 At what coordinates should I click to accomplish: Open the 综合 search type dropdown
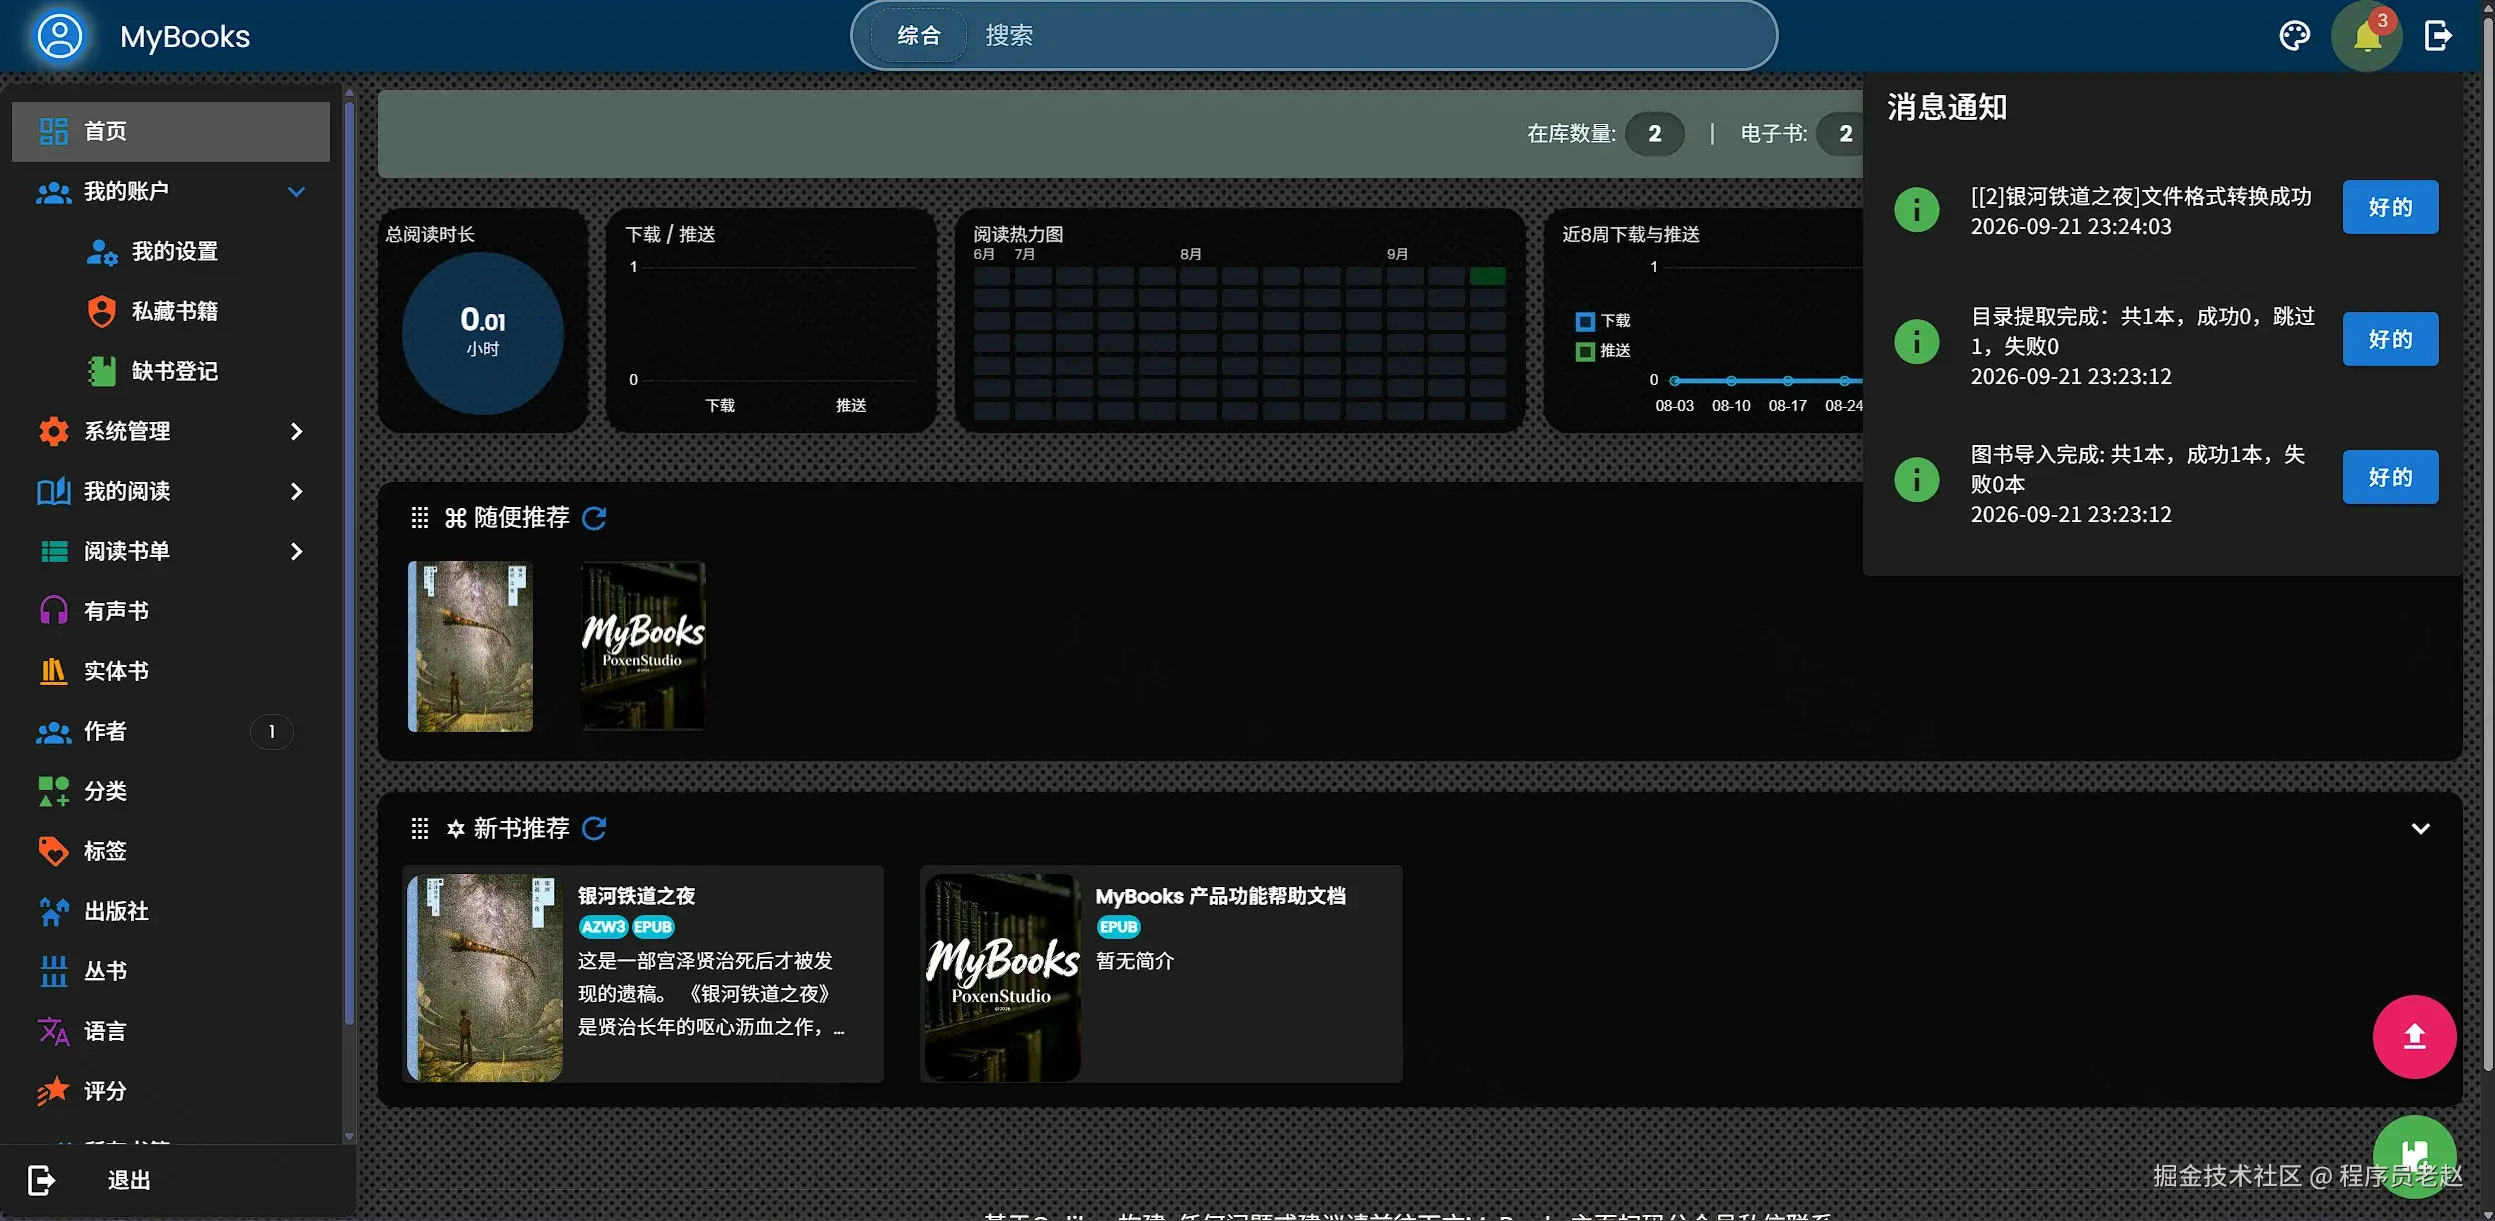coord(918,36)
